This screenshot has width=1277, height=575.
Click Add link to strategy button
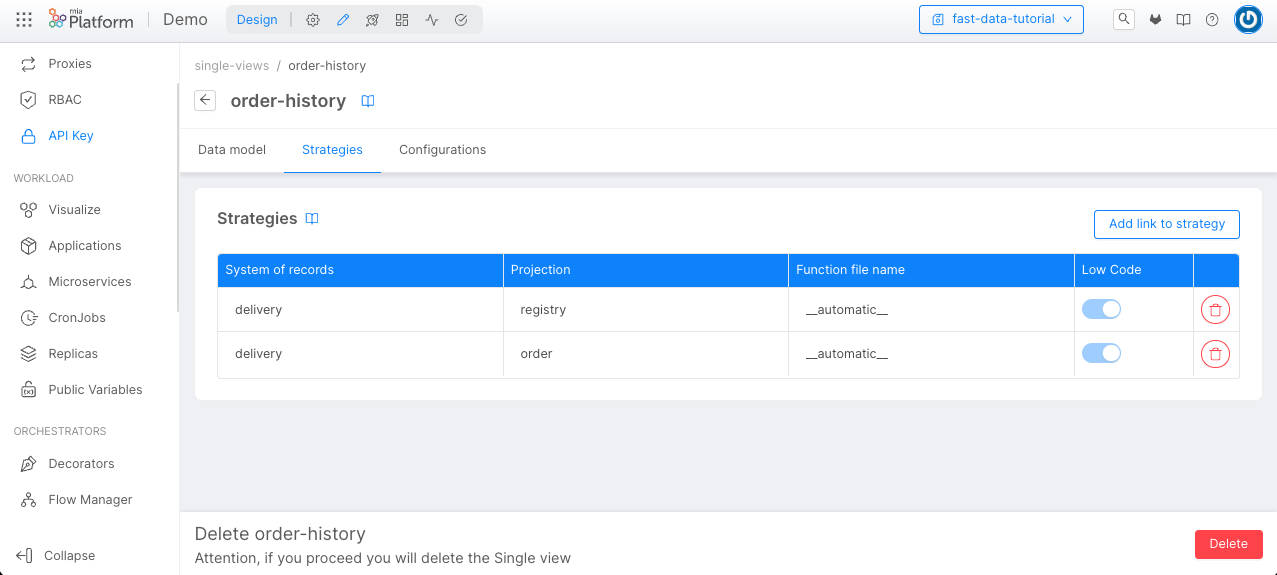pyautogui.click(x=1166, y=224)
